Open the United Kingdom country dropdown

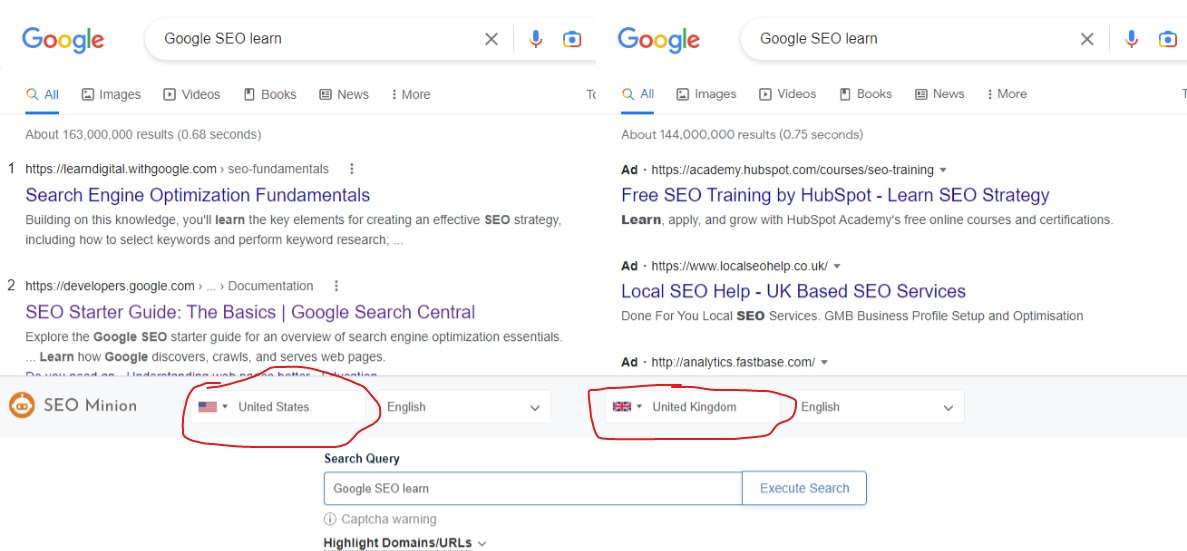coord(693,407)
